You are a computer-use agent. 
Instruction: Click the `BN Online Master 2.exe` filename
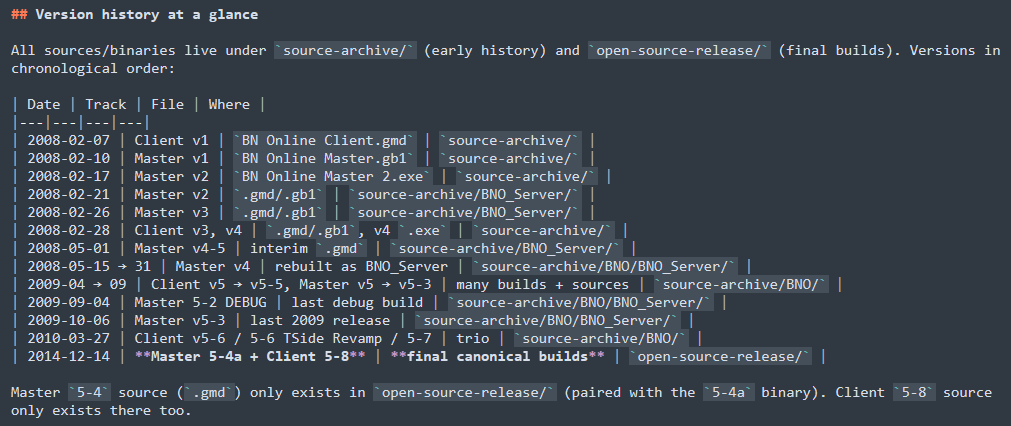[333, 177]
